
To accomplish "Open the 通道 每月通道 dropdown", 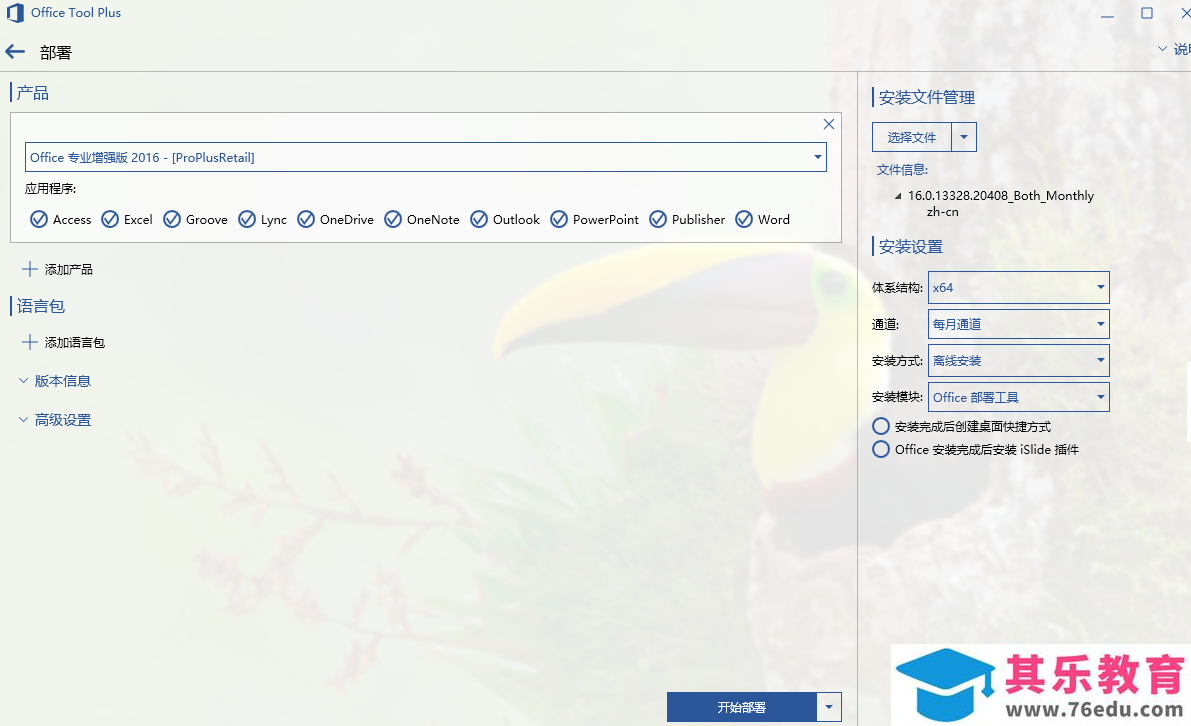I will (x=1019, y=324).
